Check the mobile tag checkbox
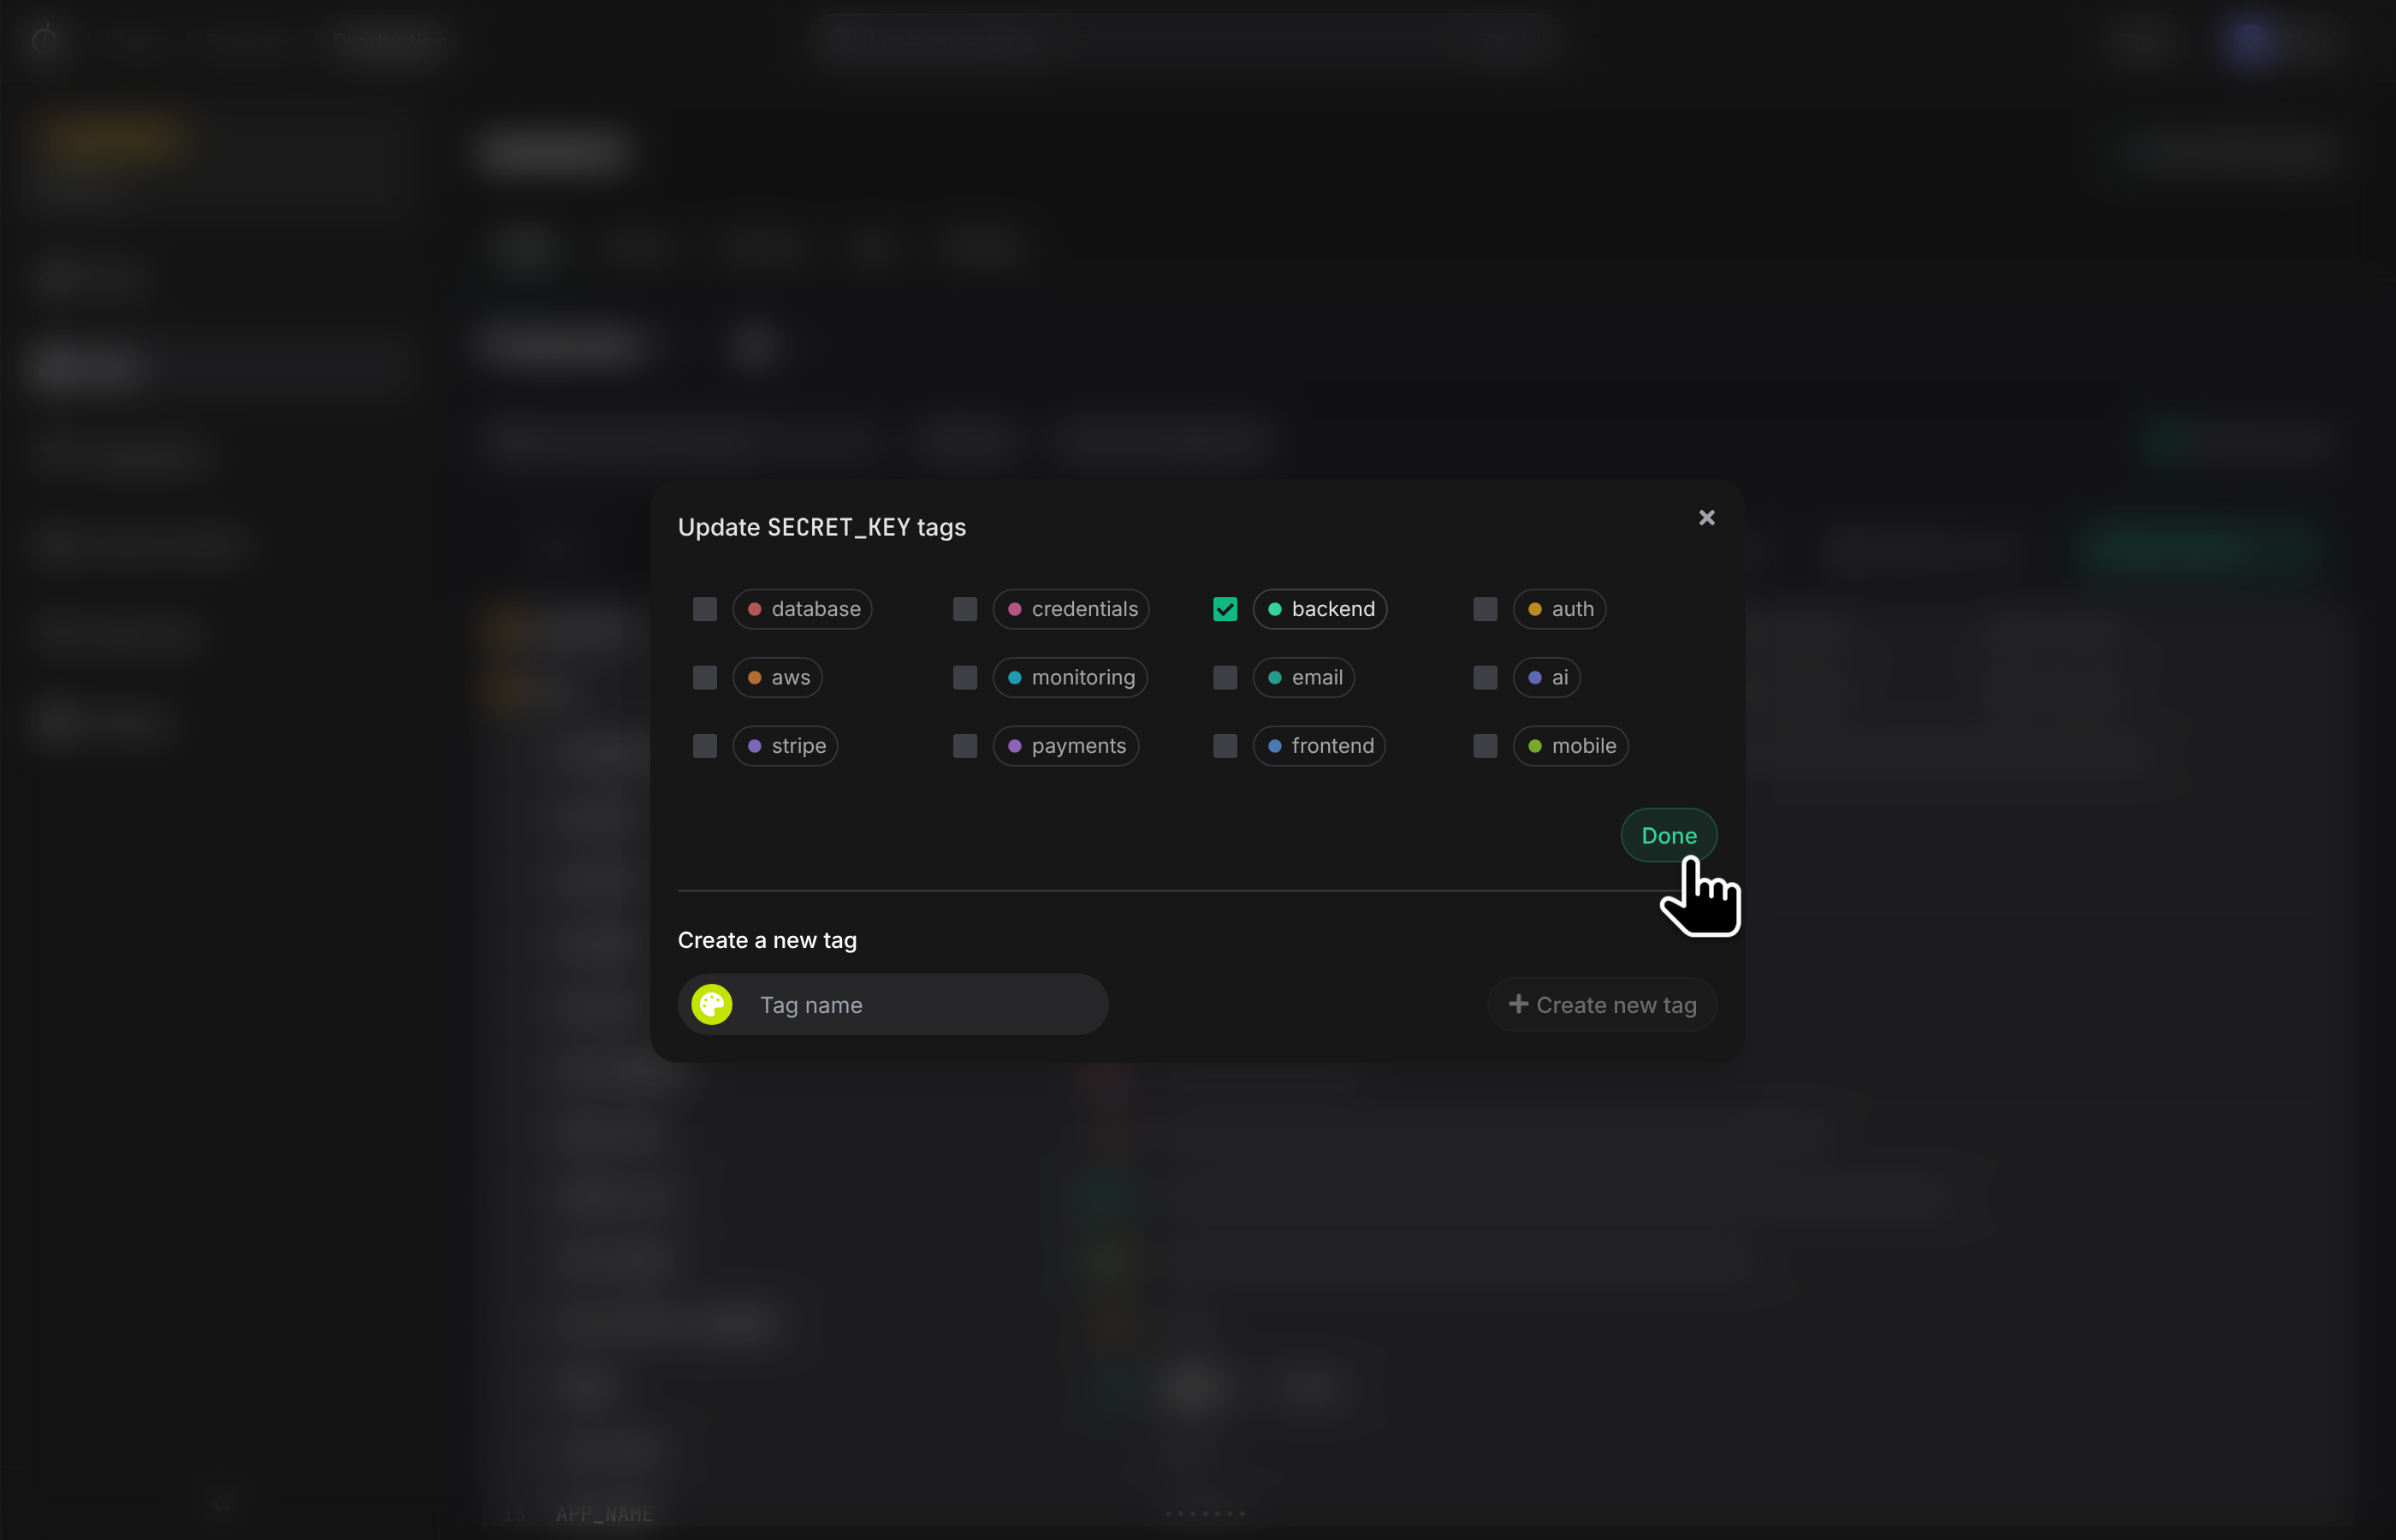The height and width of the screenshot is (1540, 2396). coord(1485,746)
